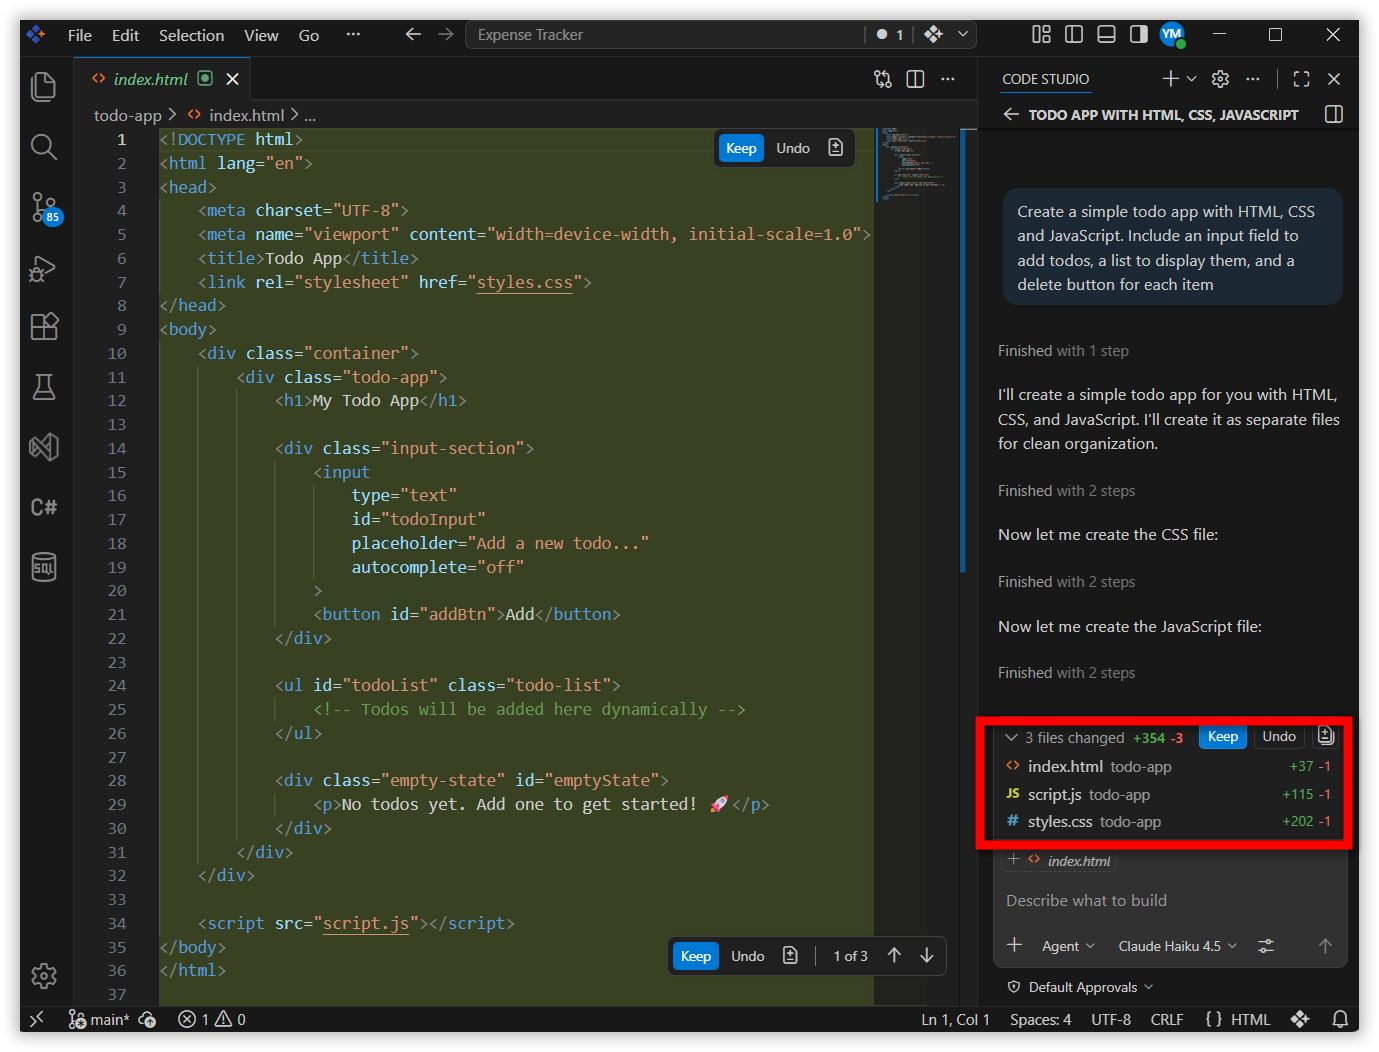Open the View menu
This screenshot has height=1052, width=1379.
pyautogui.click(x=261, y=35)
